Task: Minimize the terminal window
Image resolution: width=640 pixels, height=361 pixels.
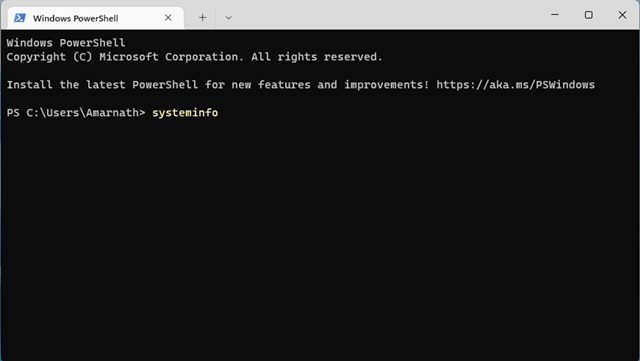Action: (555, 15)
